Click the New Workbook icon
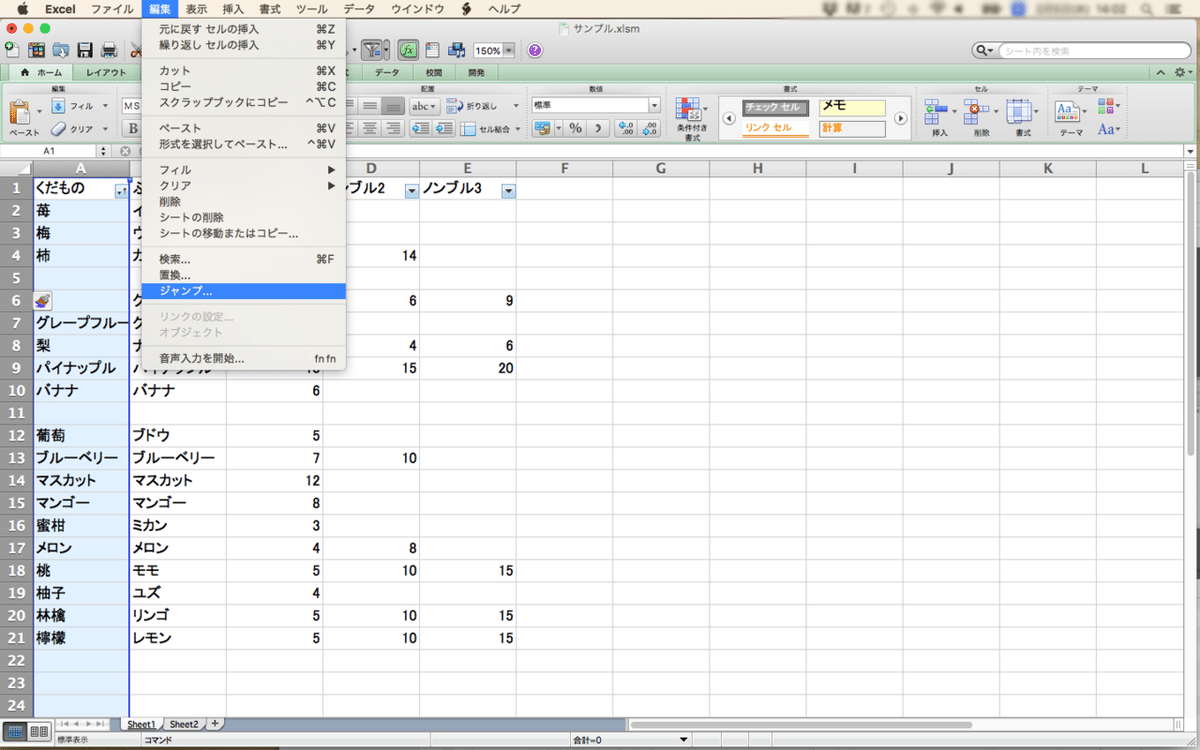 tap(12, 50)
